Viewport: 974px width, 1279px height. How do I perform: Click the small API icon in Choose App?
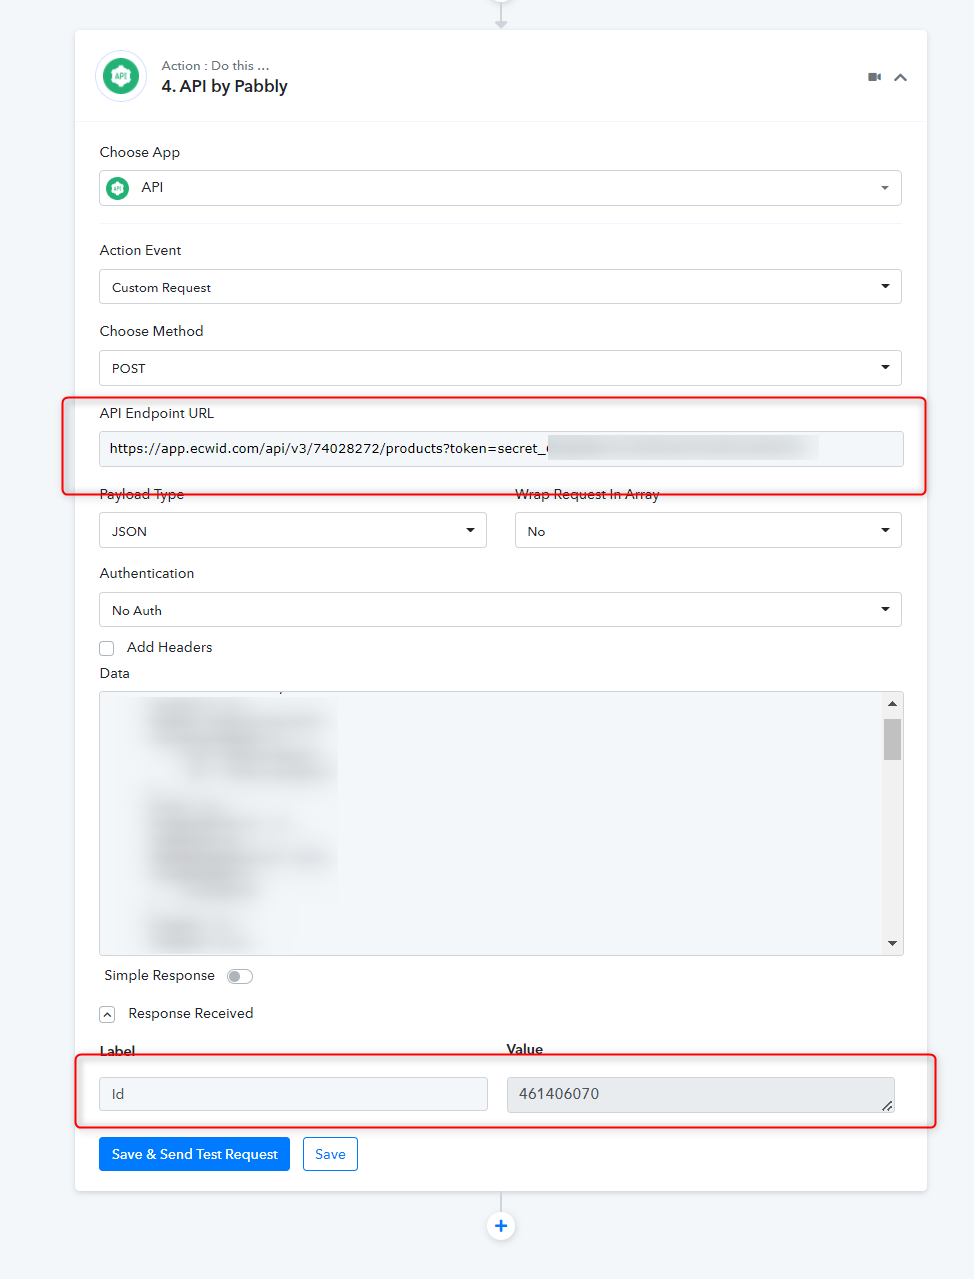point(118,188)
